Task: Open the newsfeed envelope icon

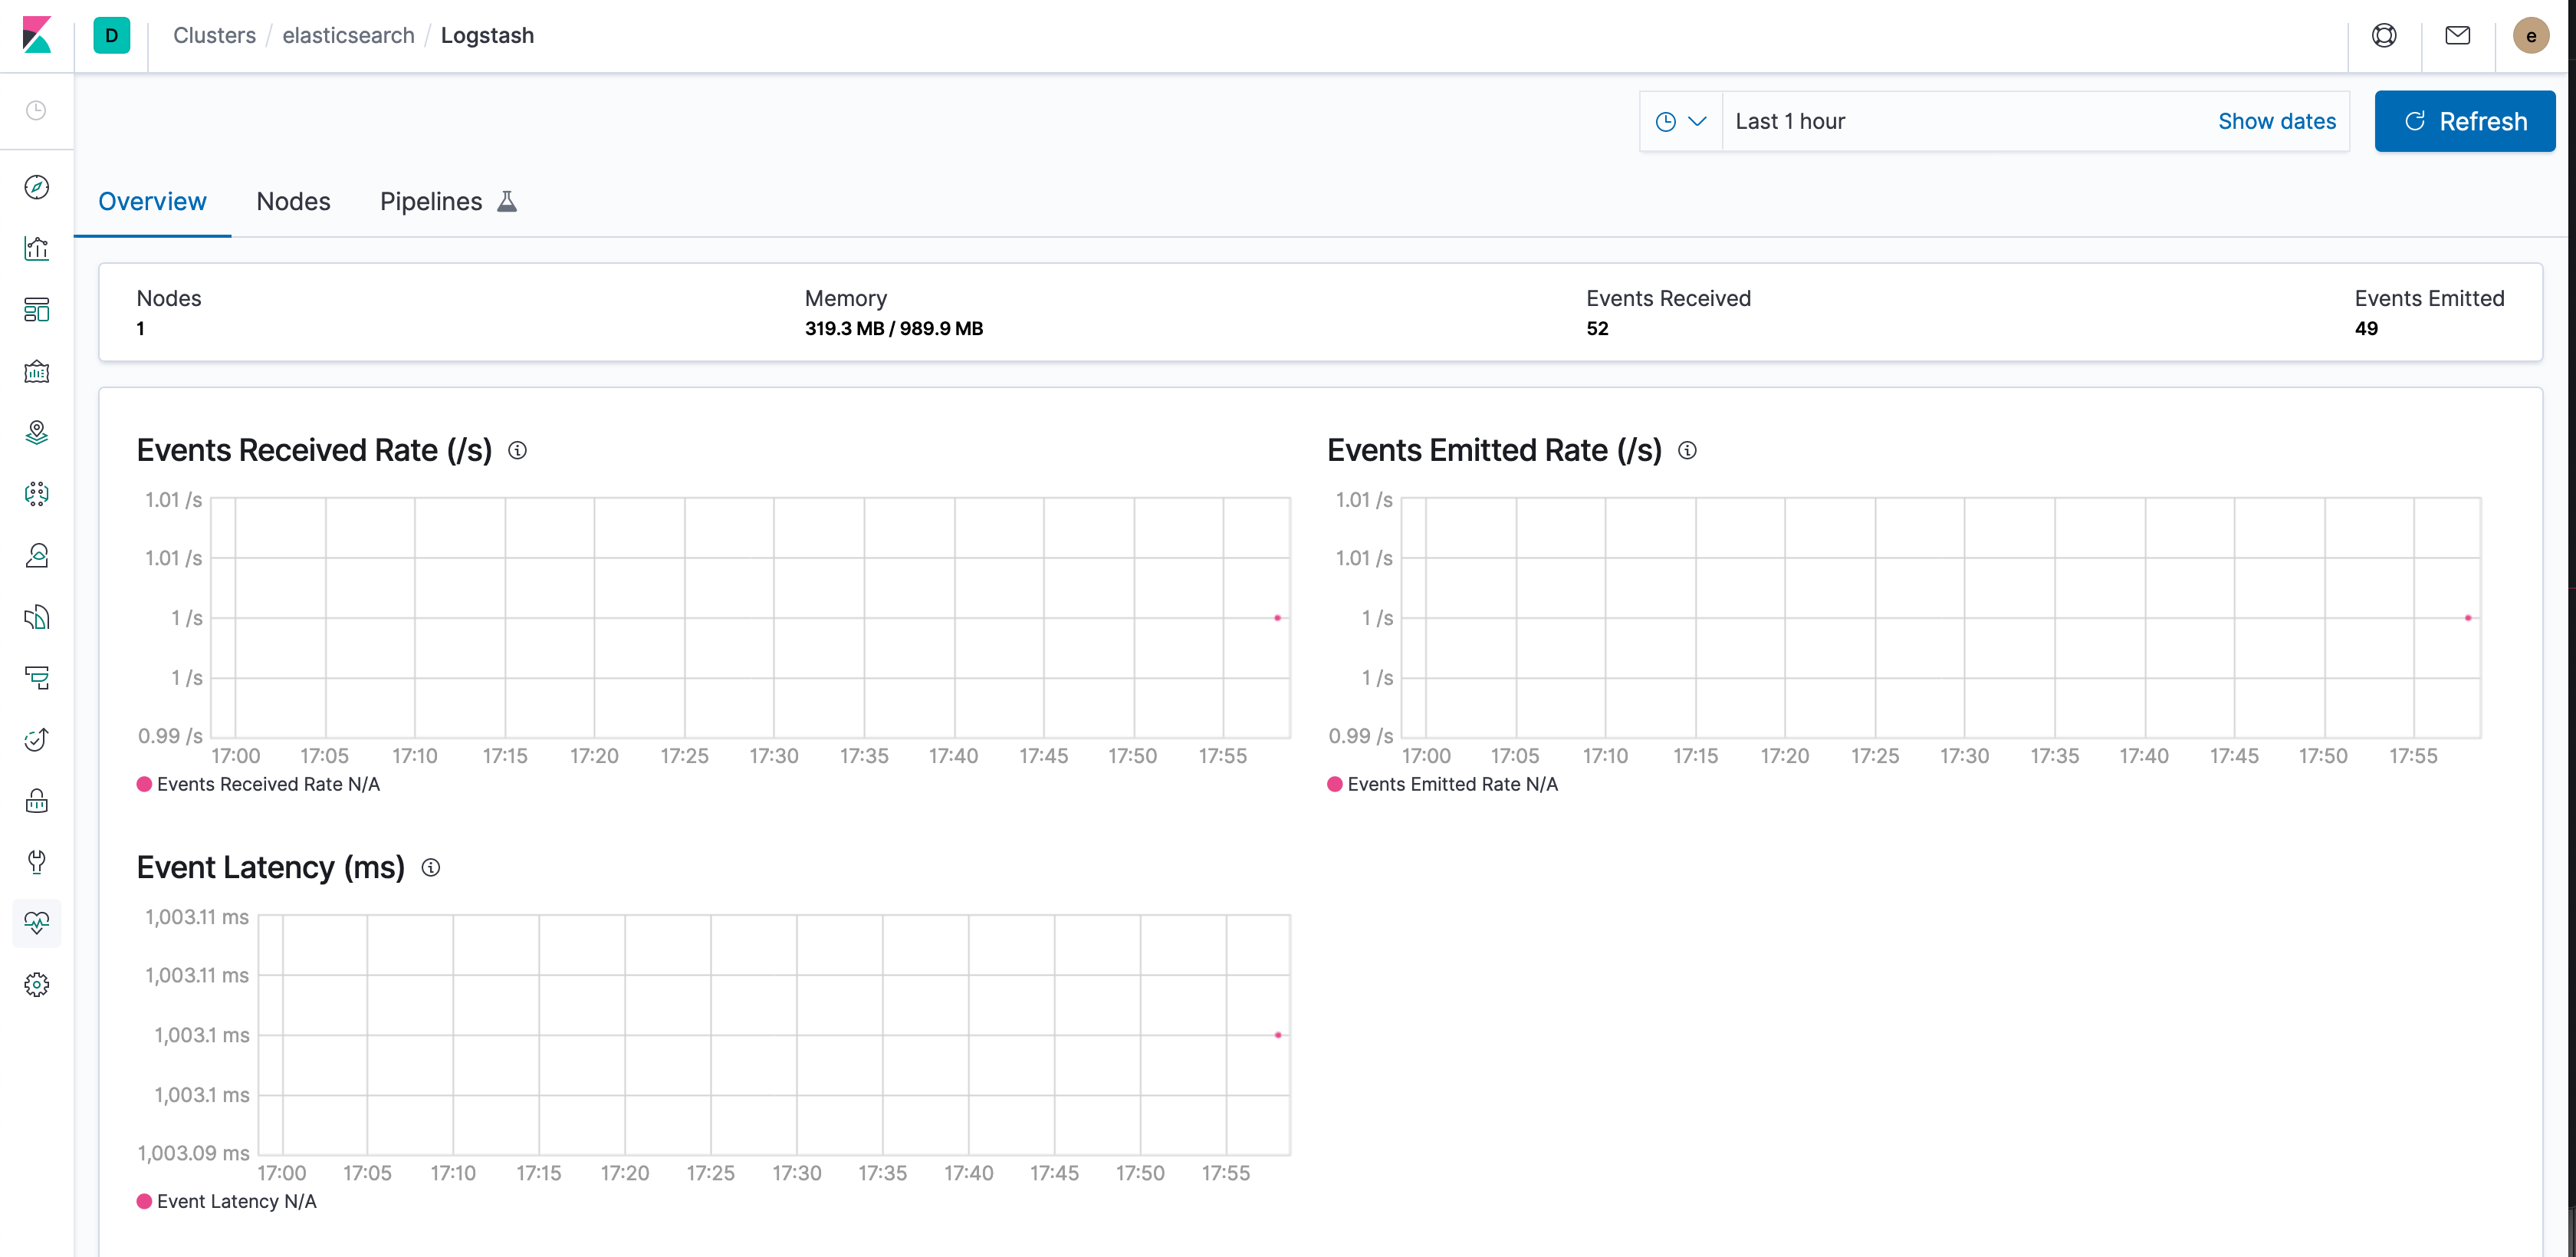Action: [x=2458, y=35]
